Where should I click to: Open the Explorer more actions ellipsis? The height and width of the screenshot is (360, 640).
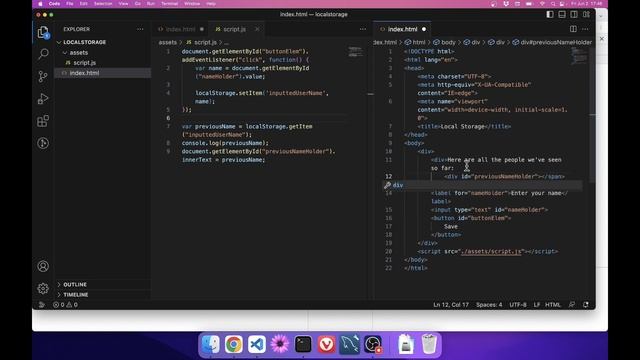[x=140, y=29]
